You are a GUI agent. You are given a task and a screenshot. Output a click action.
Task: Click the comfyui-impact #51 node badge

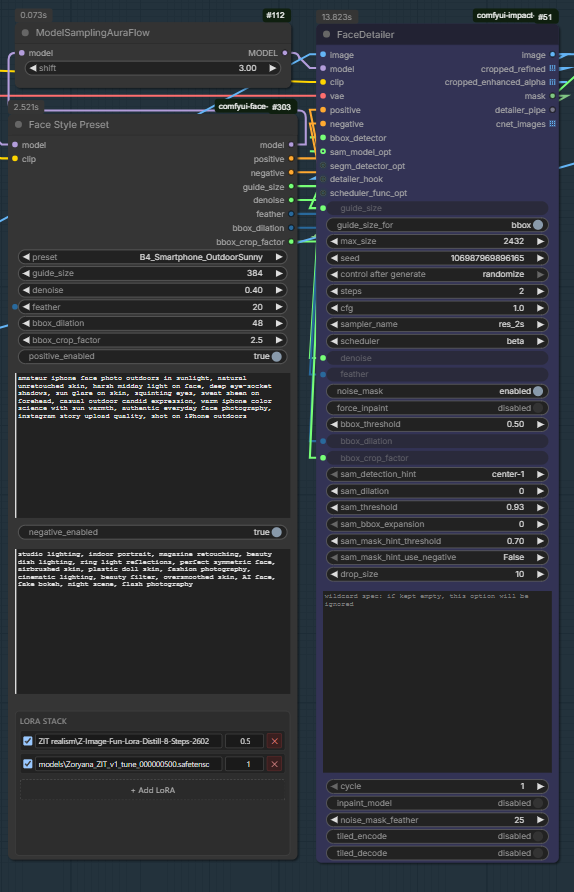(515, 16)
